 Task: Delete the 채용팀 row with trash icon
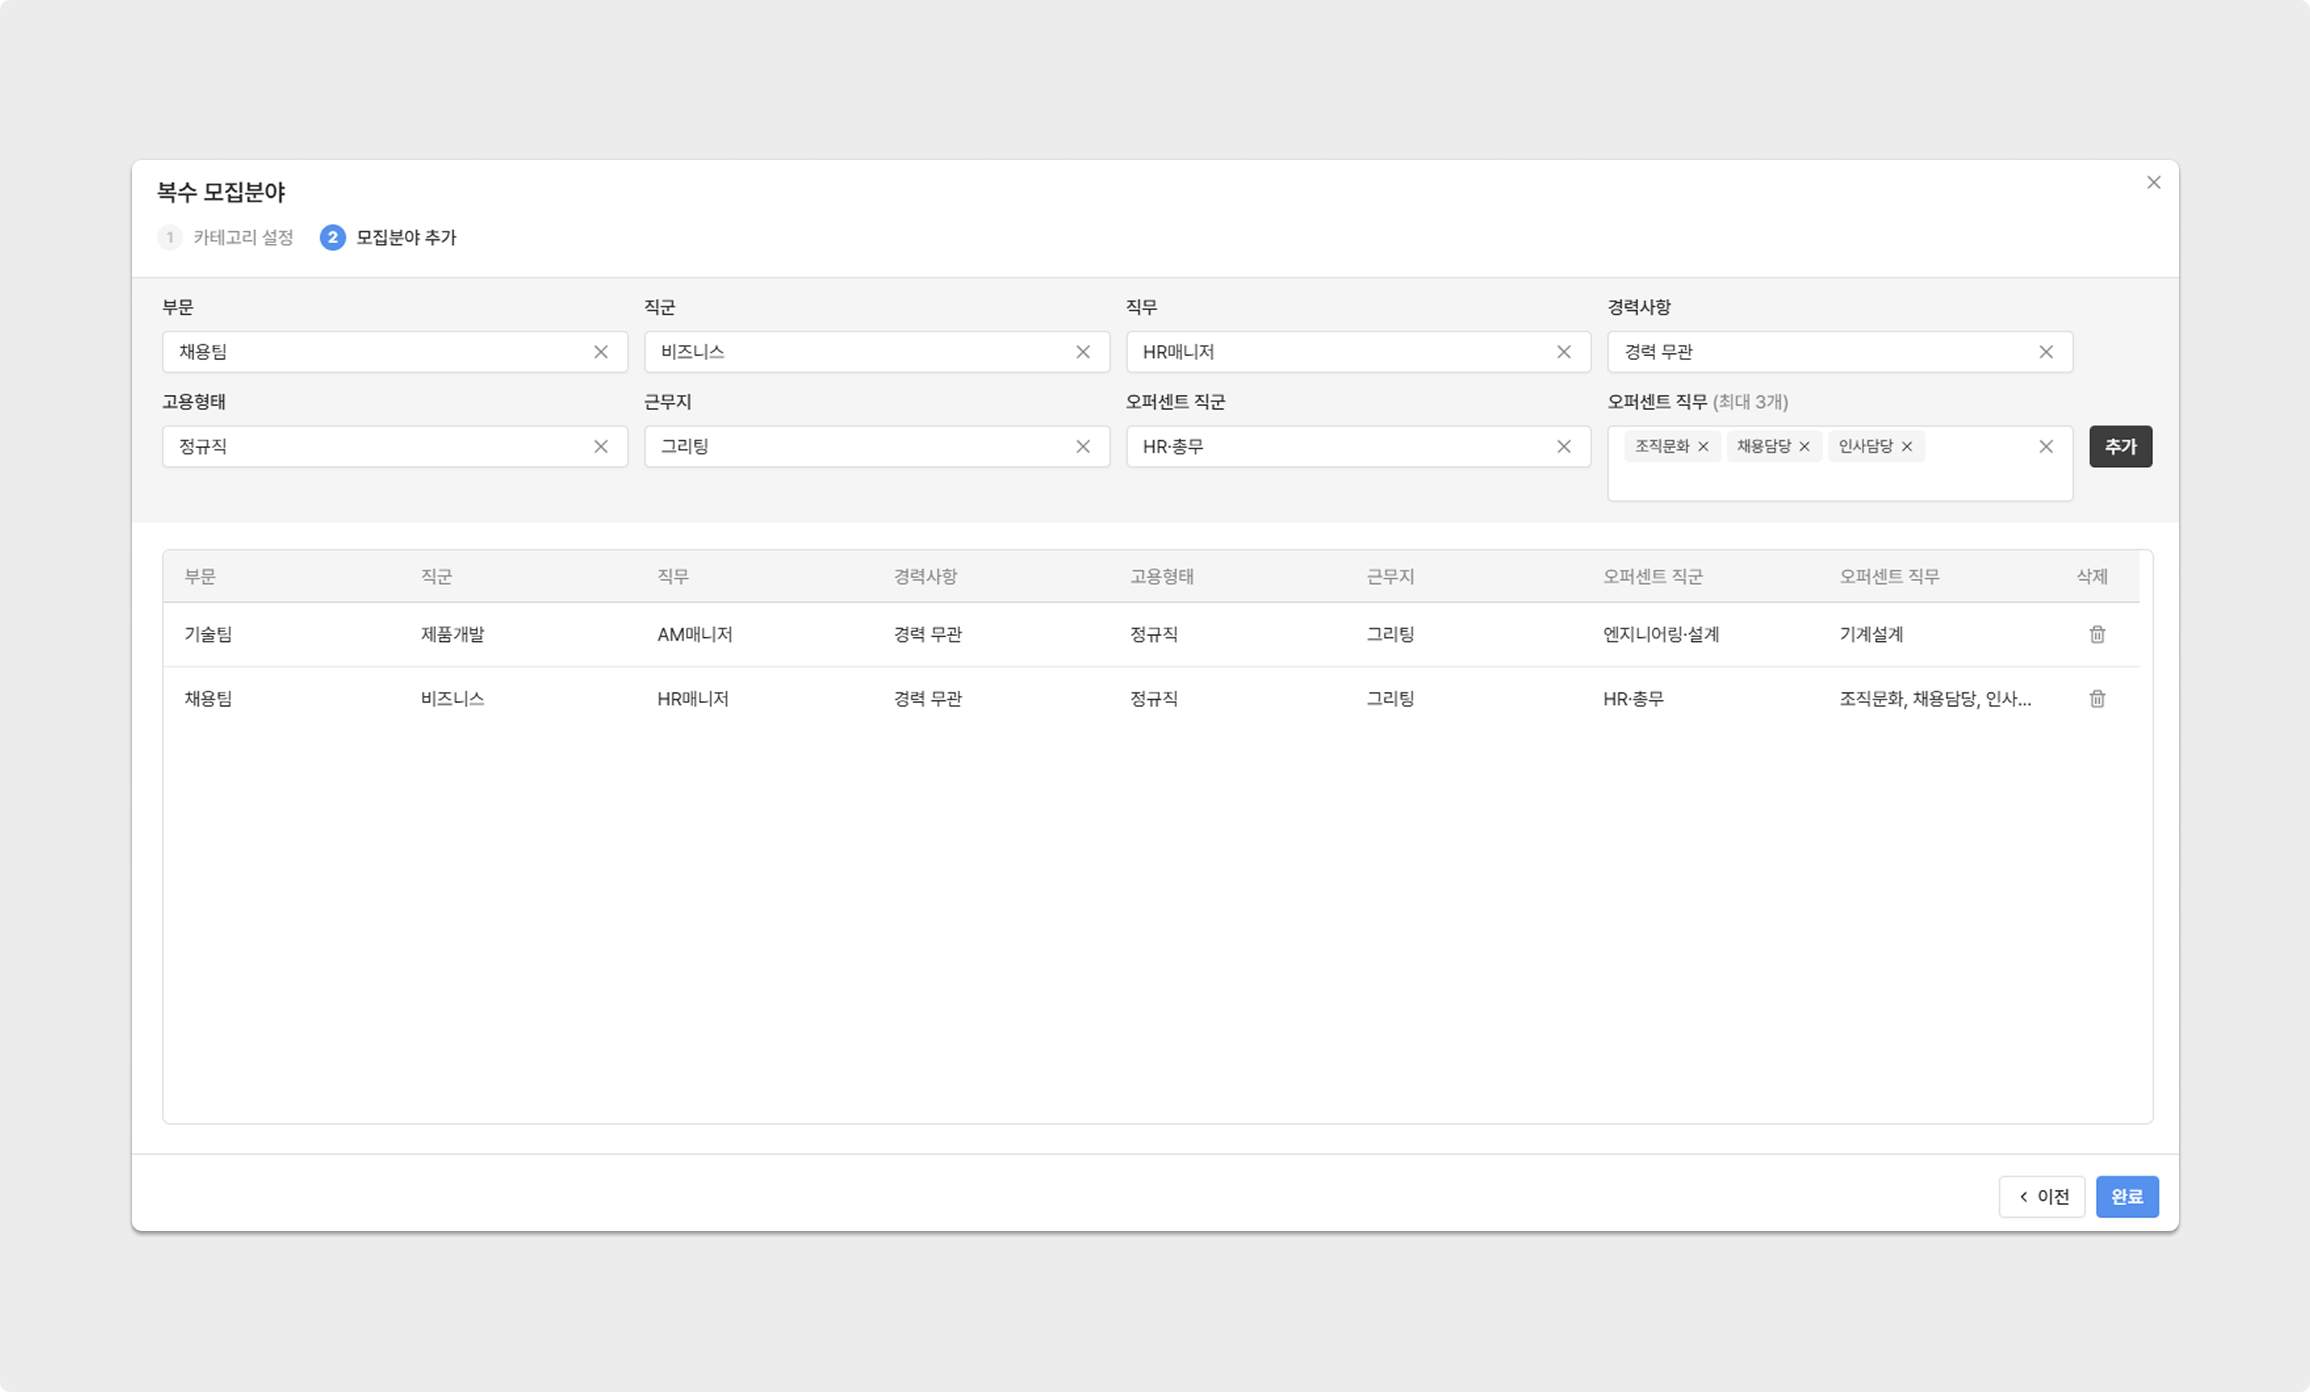coord(2097,699)
